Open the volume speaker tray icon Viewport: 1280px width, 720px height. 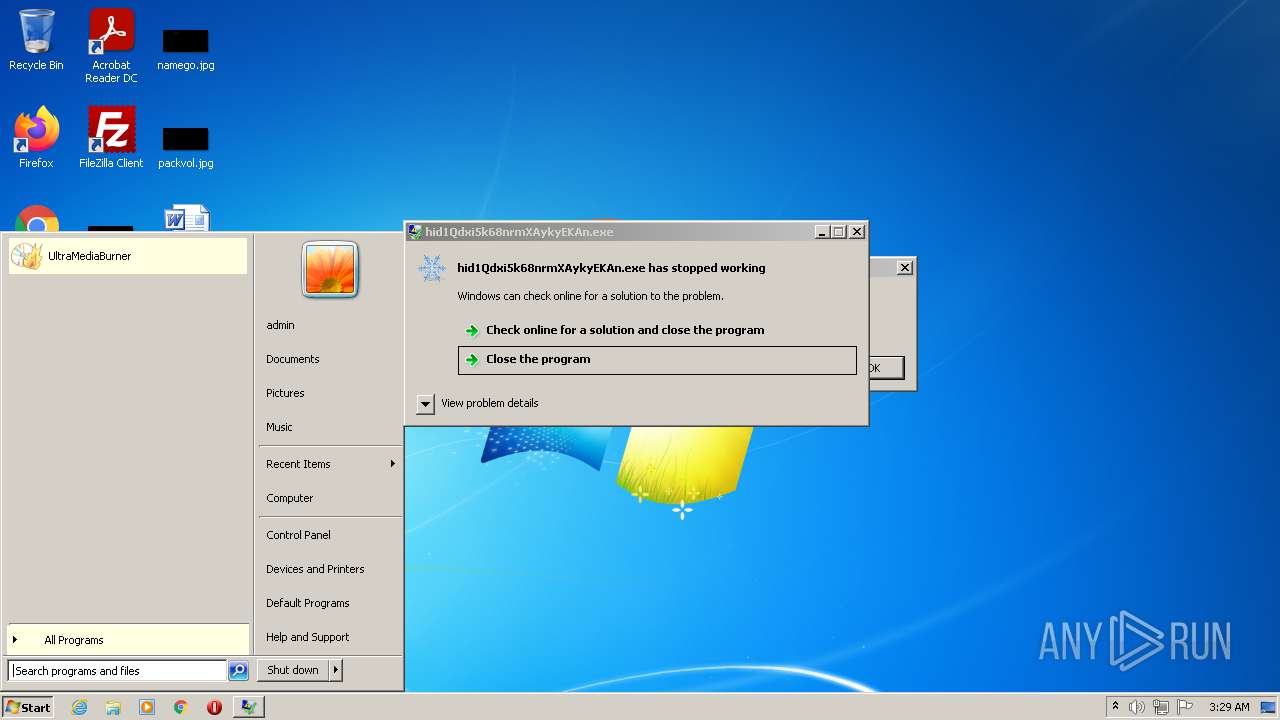pyautogui.click(x=1137, y=707)
